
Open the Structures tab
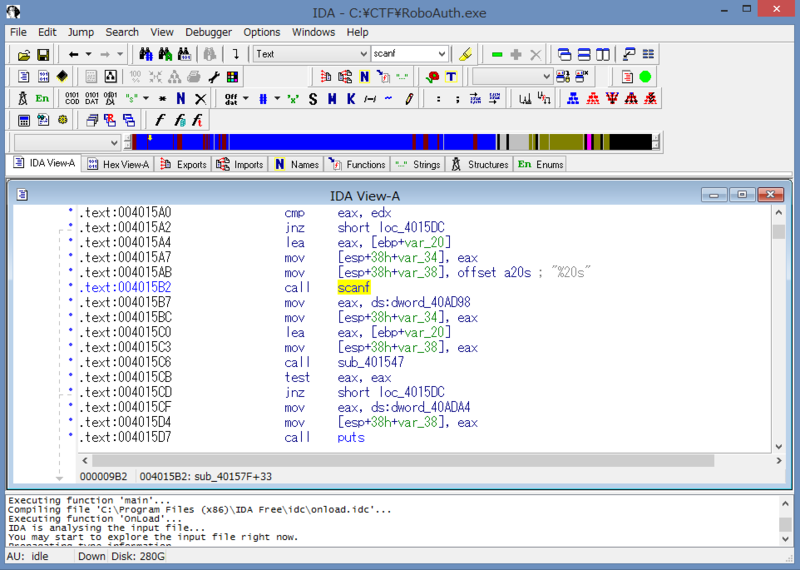(x=480, y=164)
